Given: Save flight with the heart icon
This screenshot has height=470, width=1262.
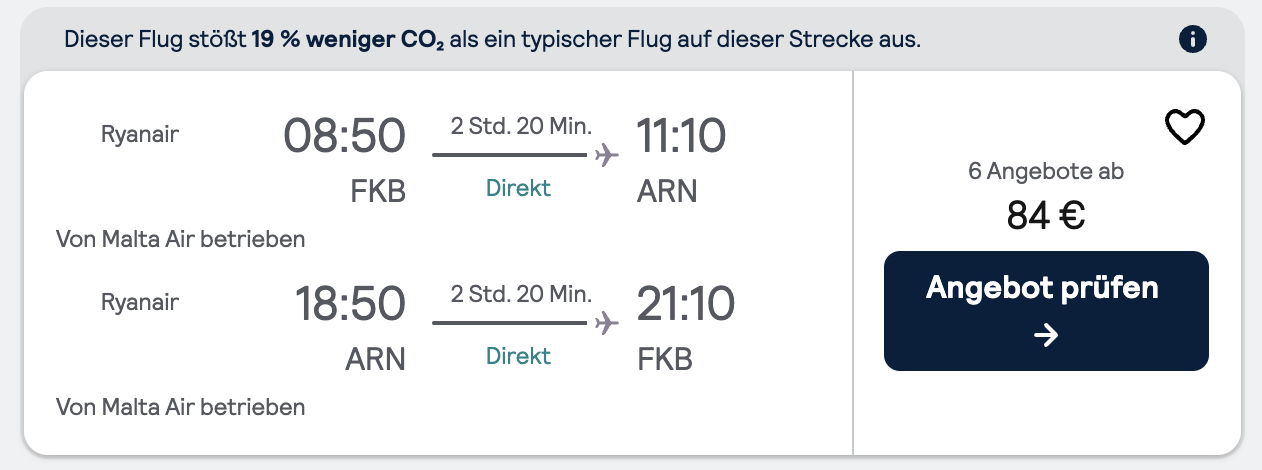Looking at the screenshot, I should [x=1186, y=127].
